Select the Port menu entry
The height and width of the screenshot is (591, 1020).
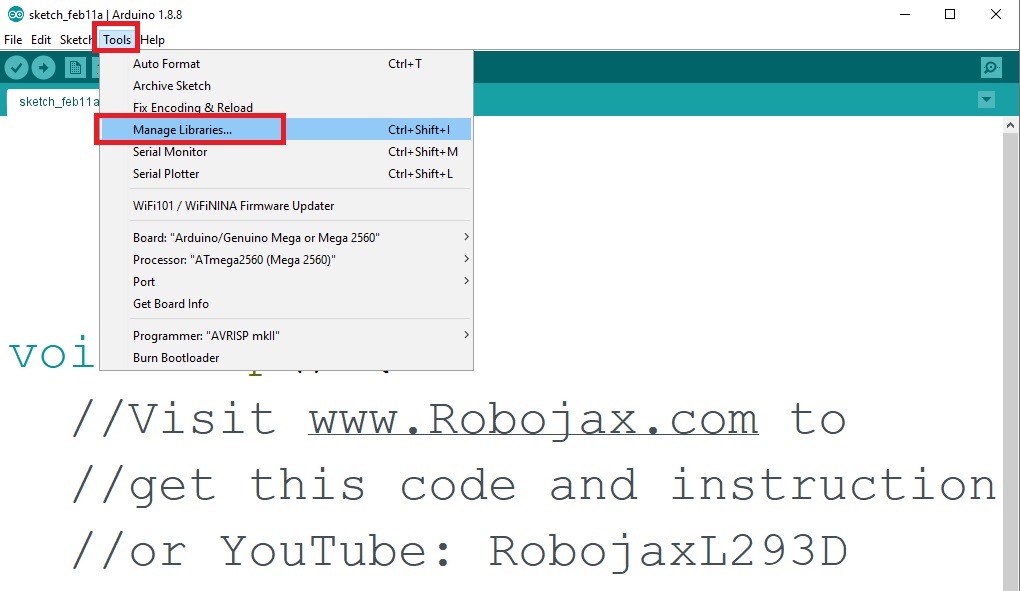(286, 282)
